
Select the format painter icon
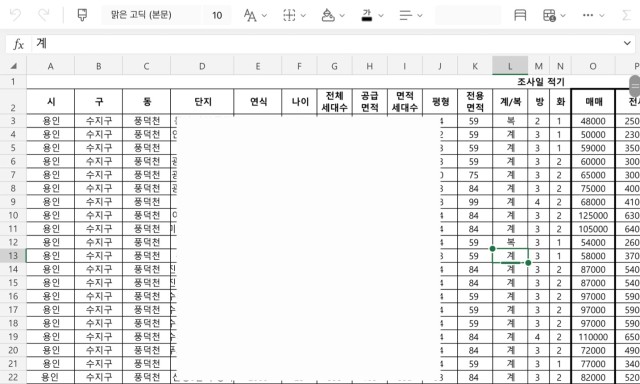pos(82,15)
